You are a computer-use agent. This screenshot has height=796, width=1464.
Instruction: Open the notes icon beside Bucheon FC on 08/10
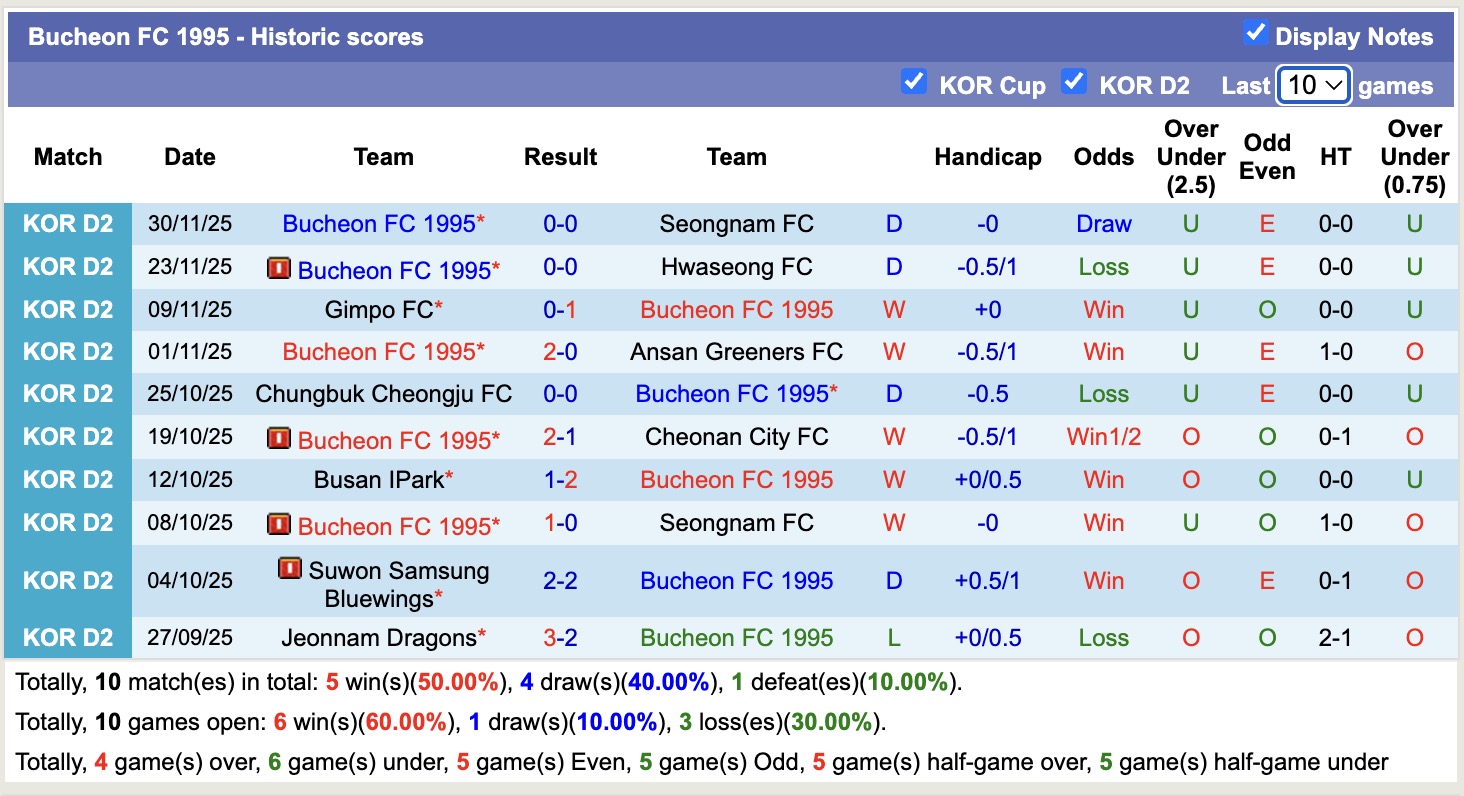pyautogui.click(x=278, y=523)
